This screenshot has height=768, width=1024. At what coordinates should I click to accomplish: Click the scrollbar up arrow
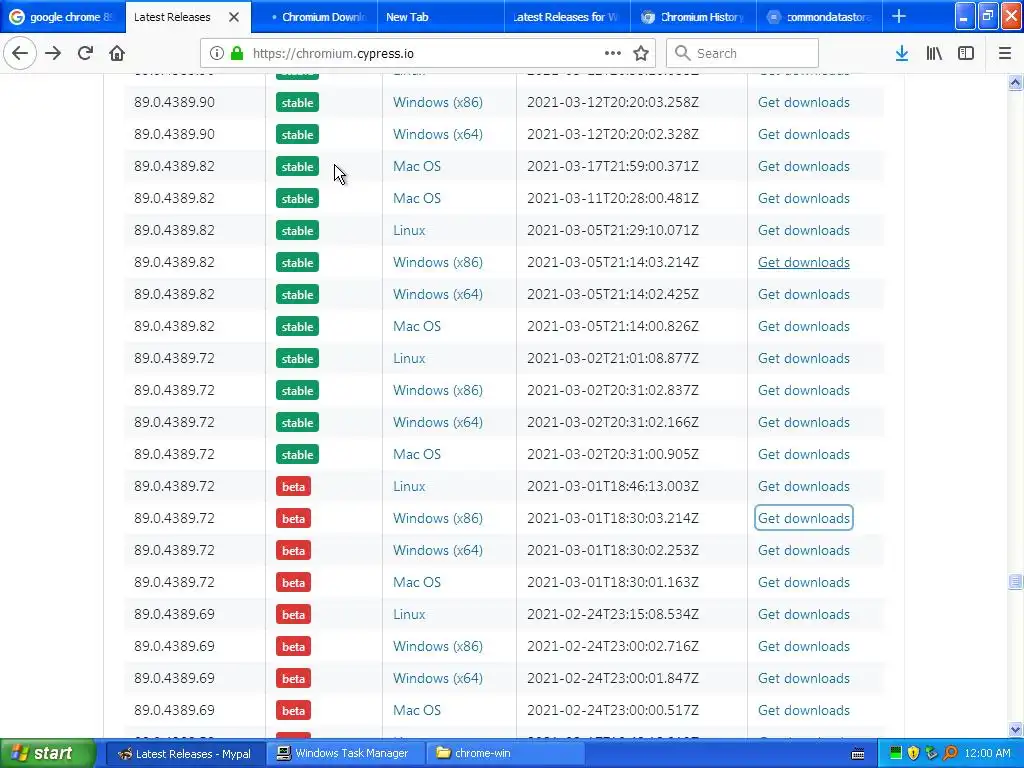coord(1015,82)
